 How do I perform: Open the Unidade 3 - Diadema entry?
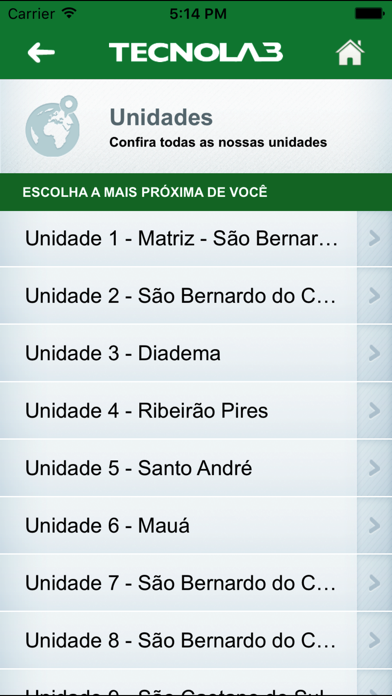[196, 353]
